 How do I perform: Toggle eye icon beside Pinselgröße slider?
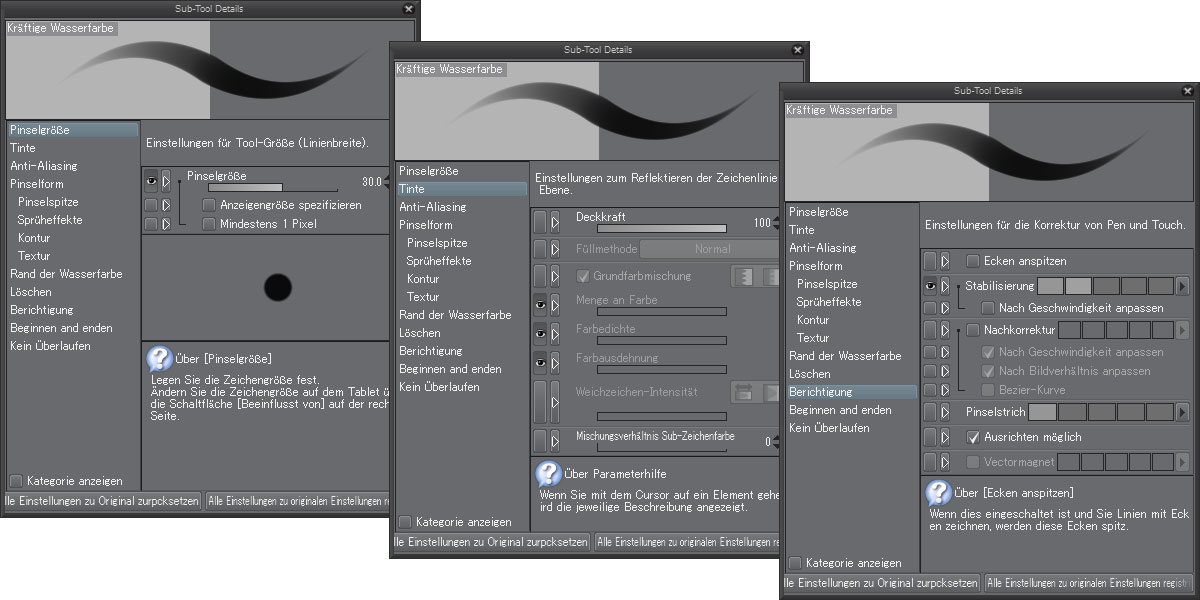[151, 182]
